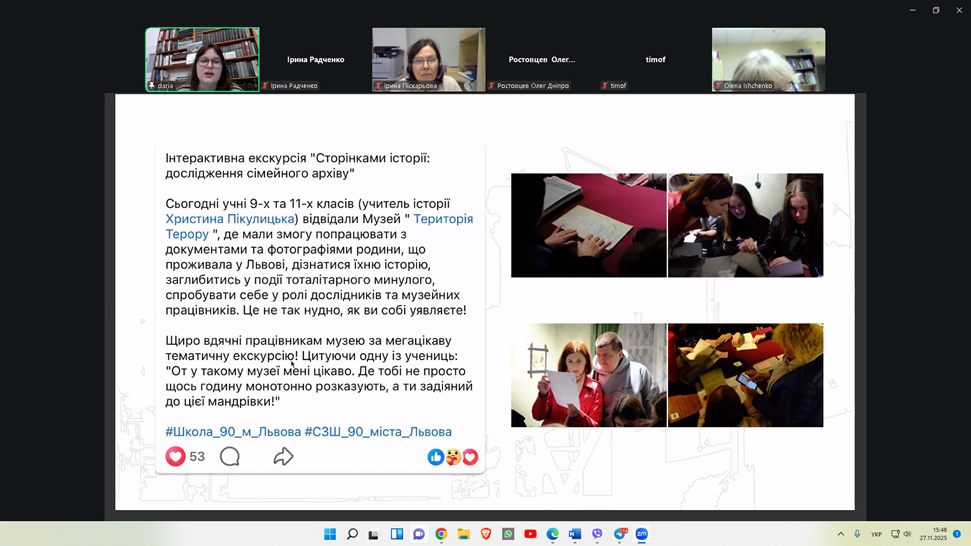Viewport: 971px width, 546px height.
Task: Click the comment bubble icon on post
Action: (230, 457)
